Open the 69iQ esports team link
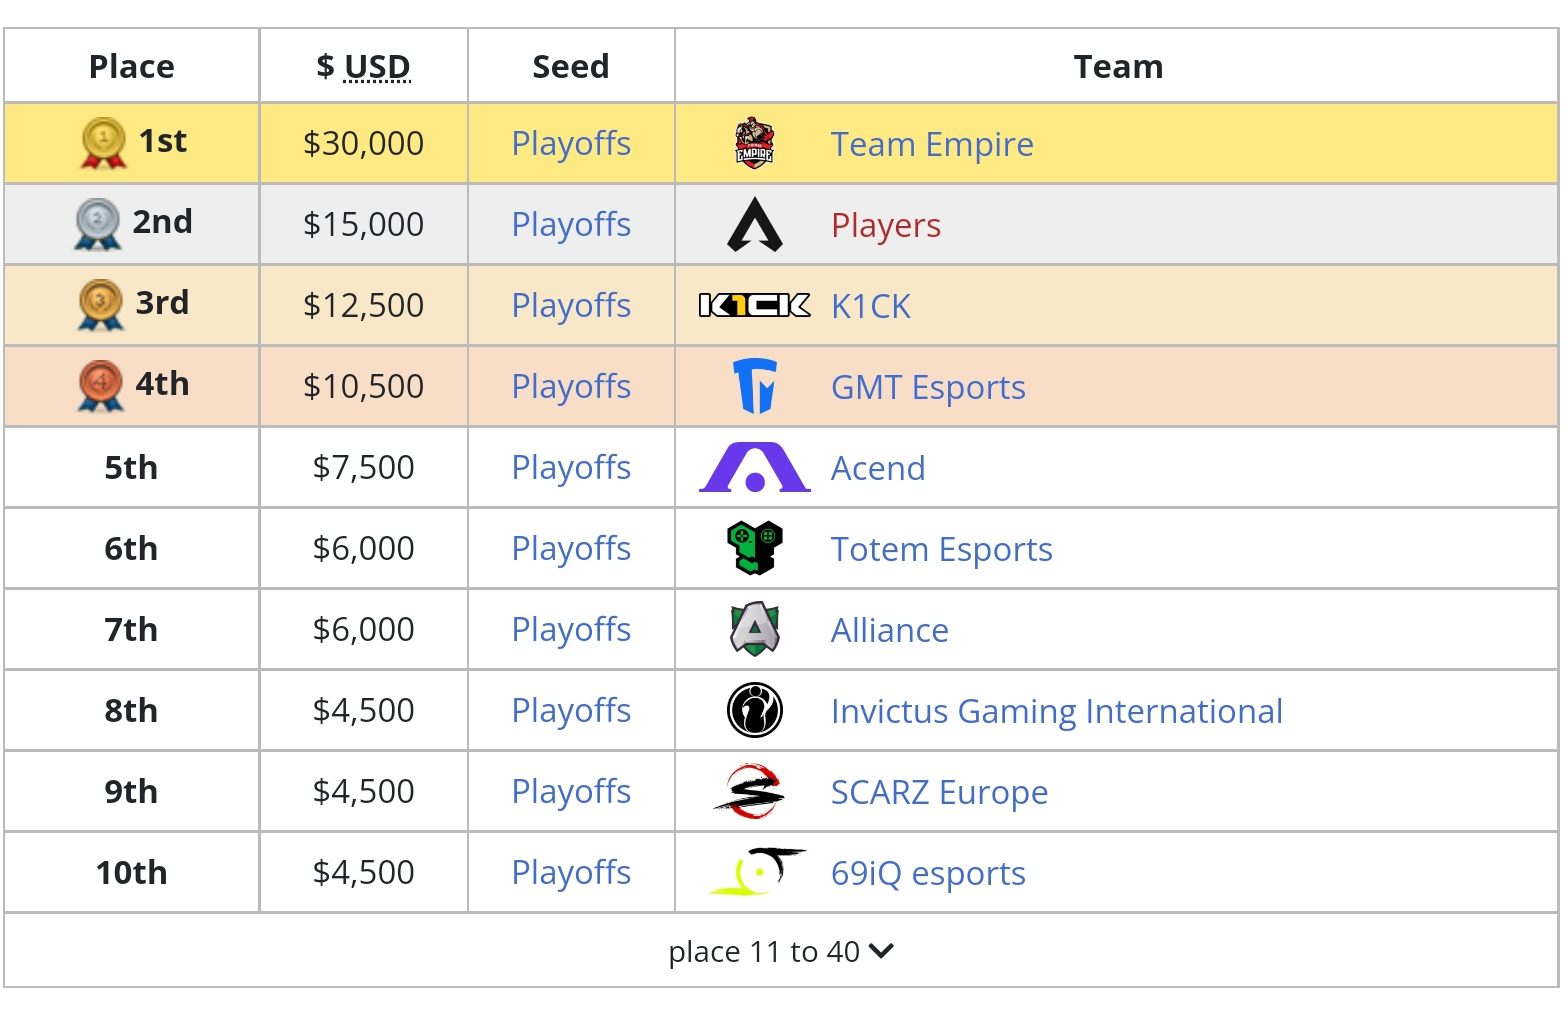1567x1019 pixels. point(928,873)
